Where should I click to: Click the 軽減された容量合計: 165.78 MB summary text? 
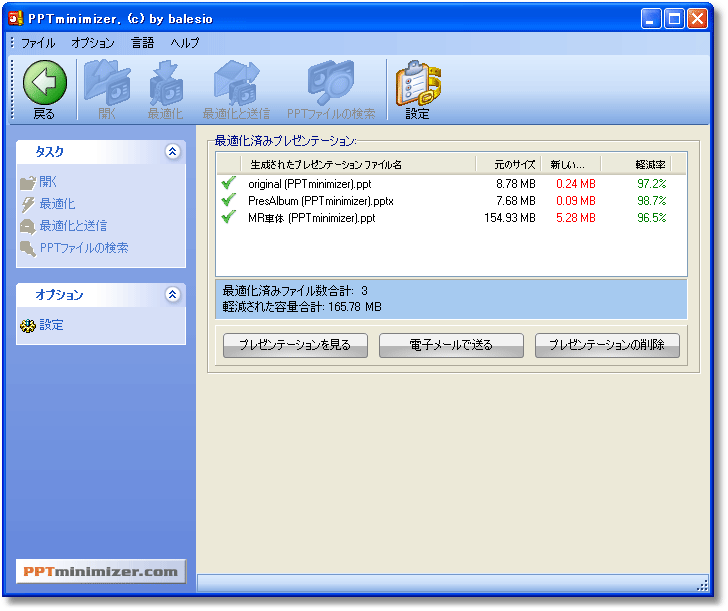[x=302, y=307]
